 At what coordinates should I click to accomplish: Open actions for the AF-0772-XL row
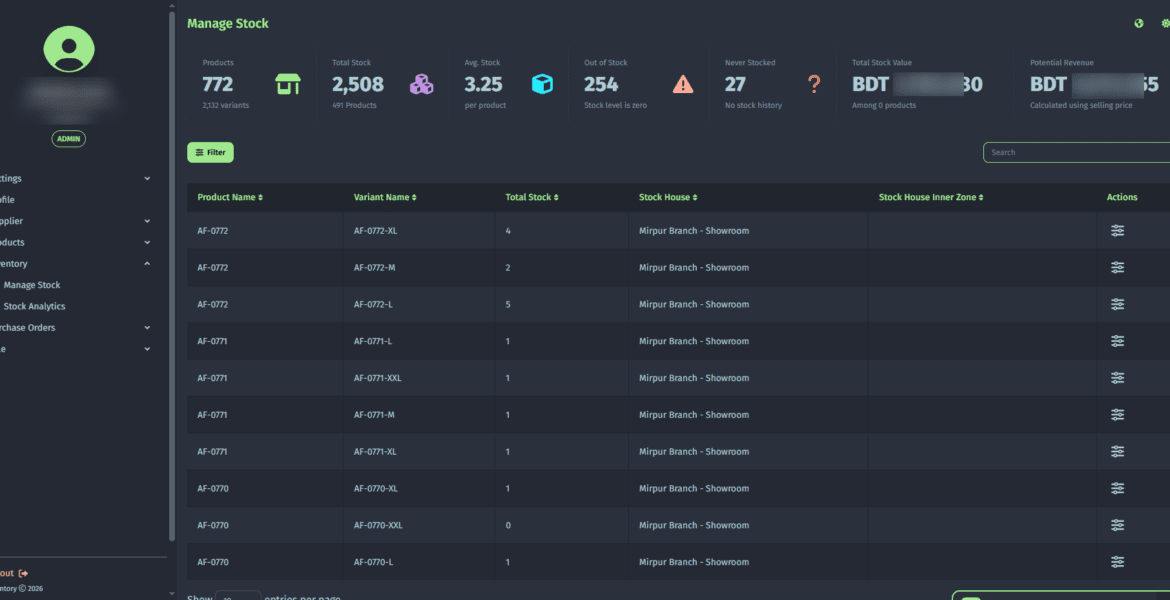pyautogui.click(x=1117, y=231)
